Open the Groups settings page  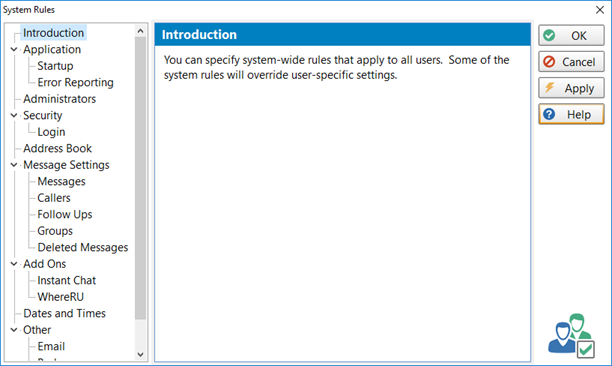55,231
